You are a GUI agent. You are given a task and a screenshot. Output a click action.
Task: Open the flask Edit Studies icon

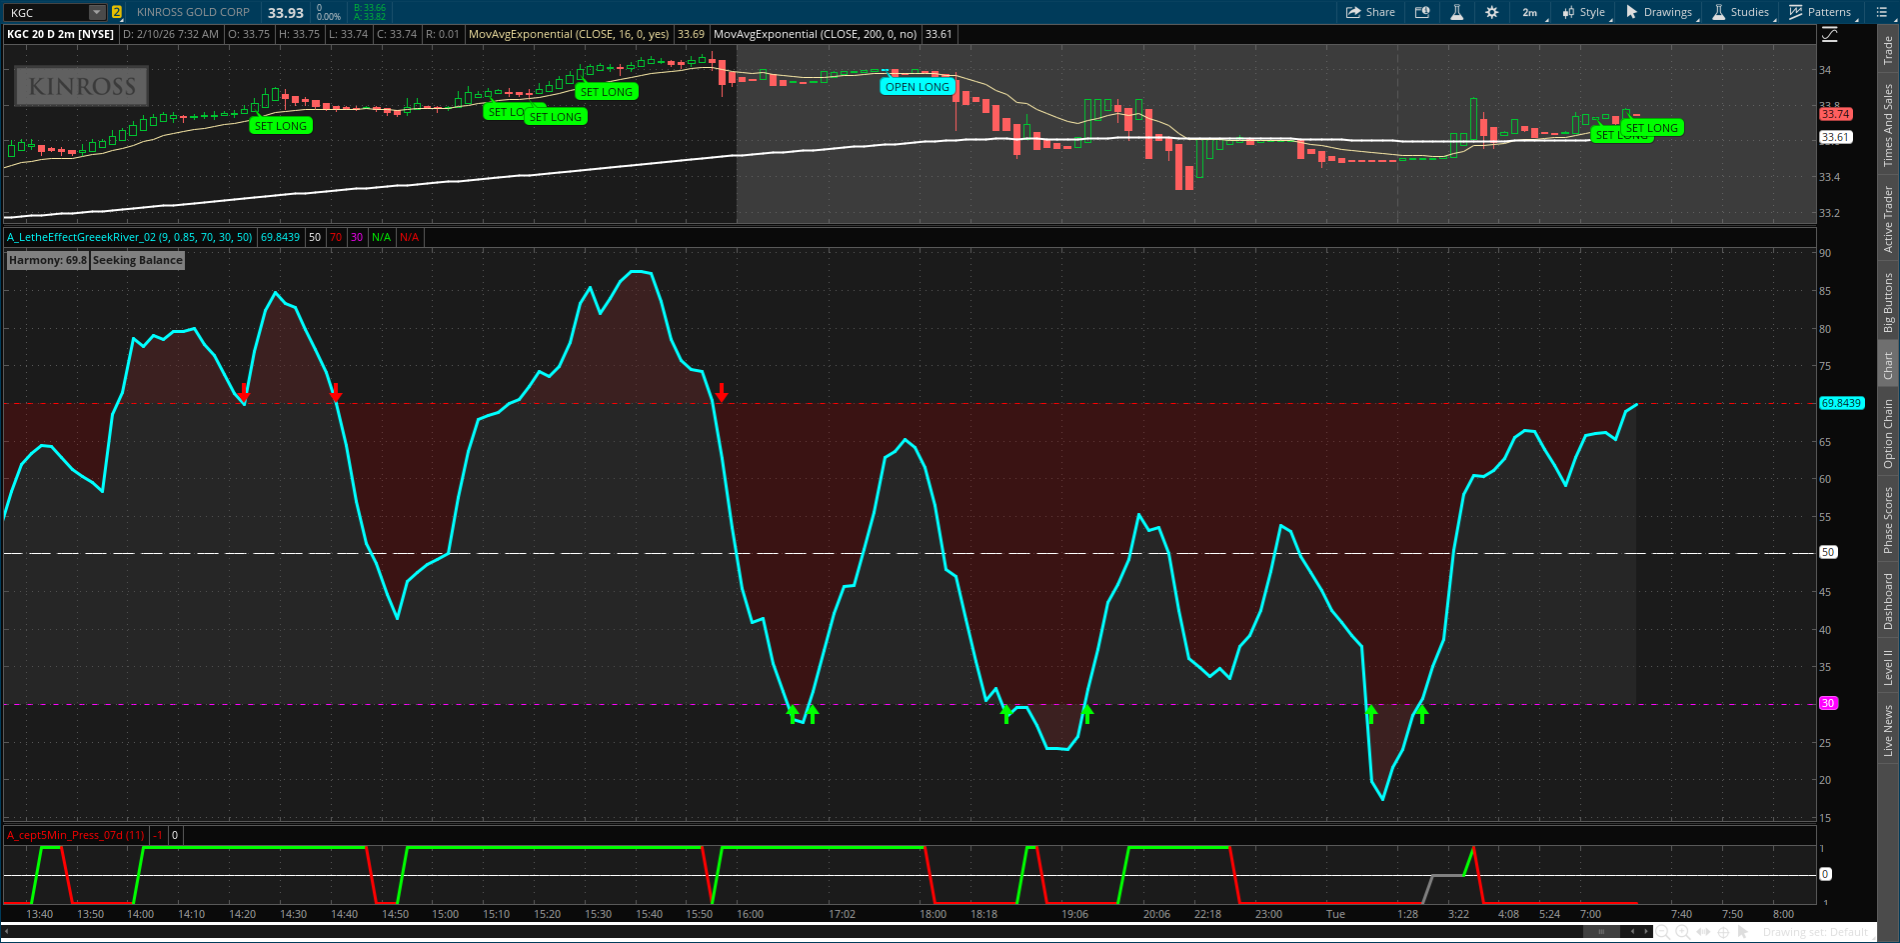(1457, 12)
